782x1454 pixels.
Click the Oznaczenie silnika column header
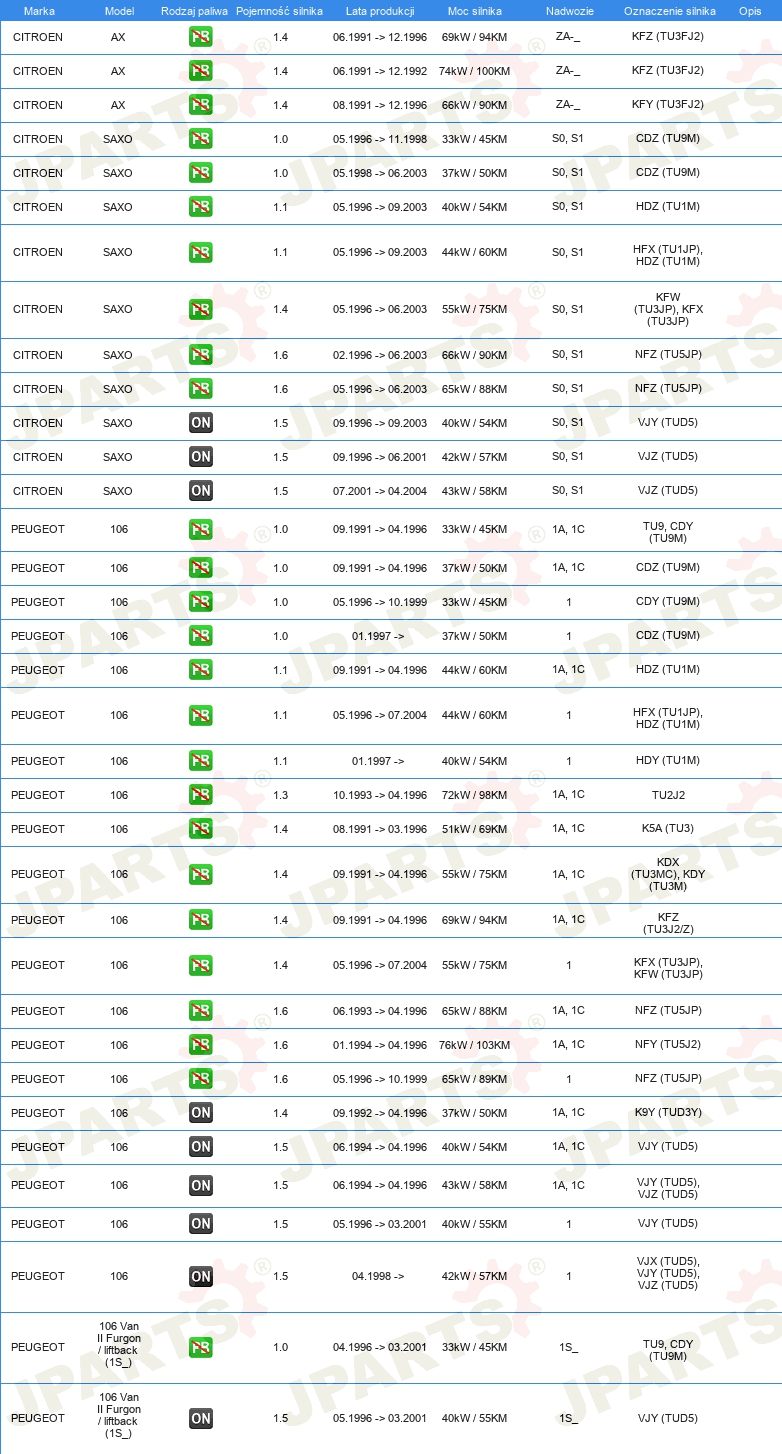click(x=670, y=11)
